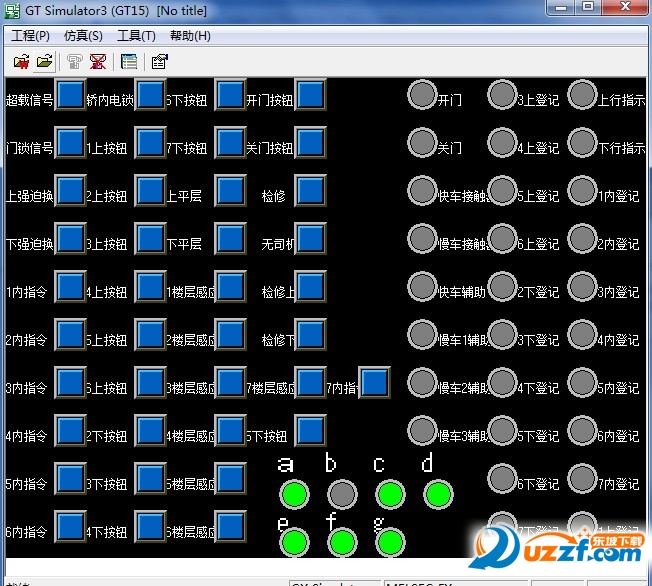
Task: Click the 4下按钮 blue button
Action: [x=150, y=527]
